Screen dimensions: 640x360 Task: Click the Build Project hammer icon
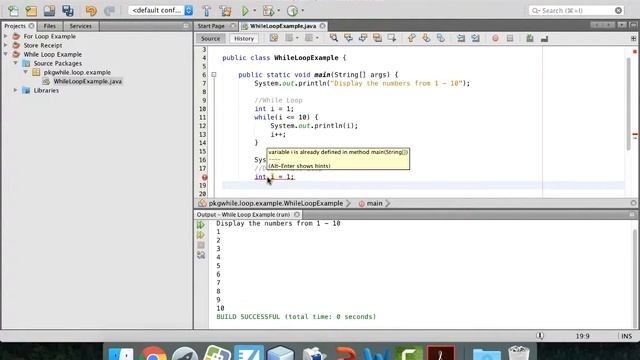(x=207, y=11)
